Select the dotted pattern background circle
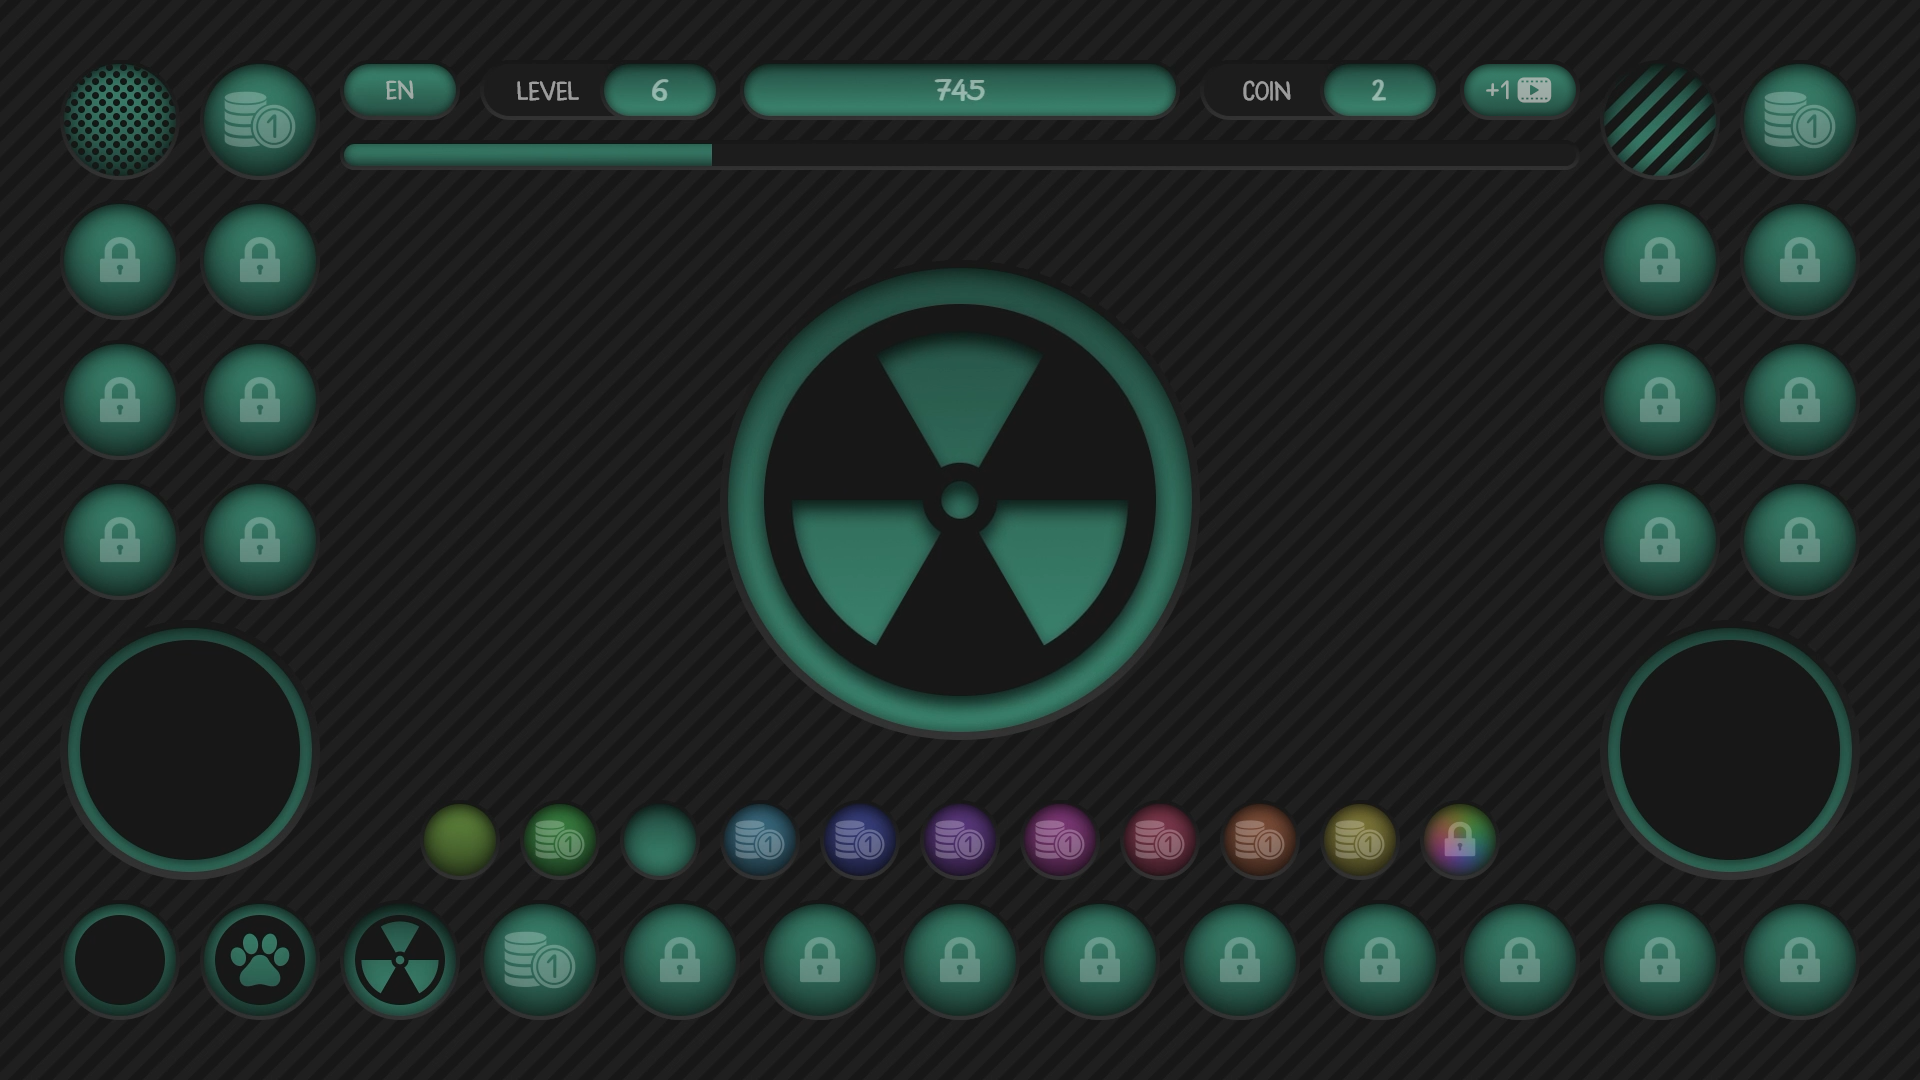Image resolution: width=1920 pixels, height=1080 pixels. coord(120,121)
